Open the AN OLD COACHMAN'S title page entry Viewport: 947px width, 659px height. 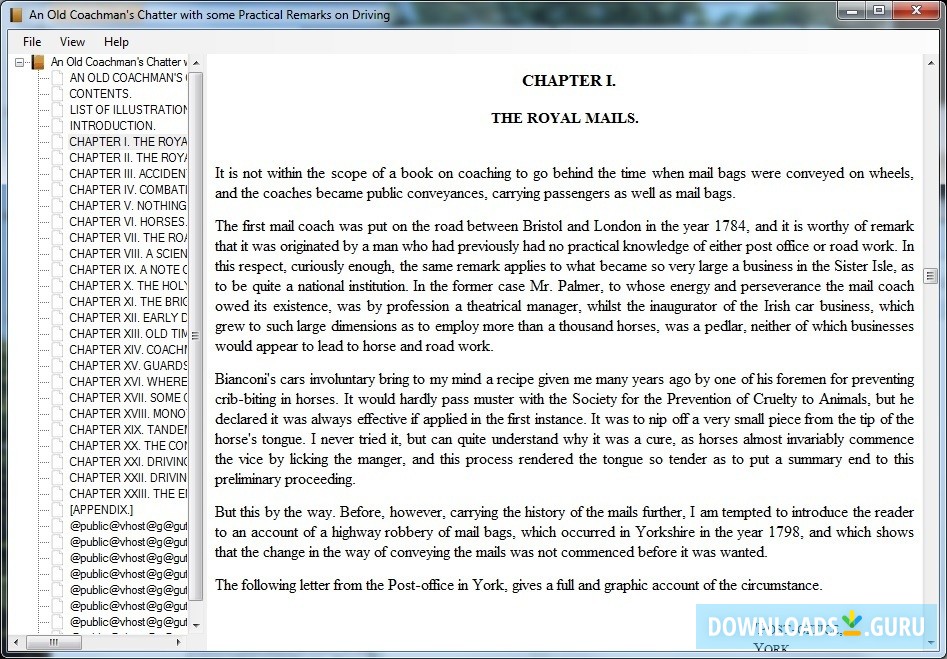coord(128,77)
